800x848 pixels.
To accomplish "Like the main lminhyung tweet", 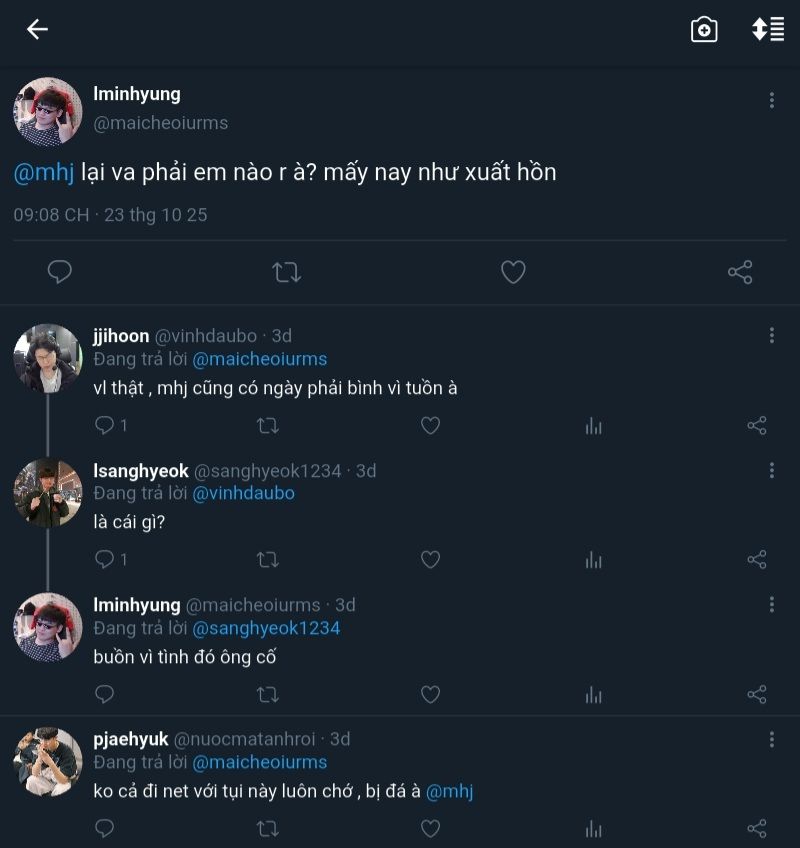I will click(513, 272).
